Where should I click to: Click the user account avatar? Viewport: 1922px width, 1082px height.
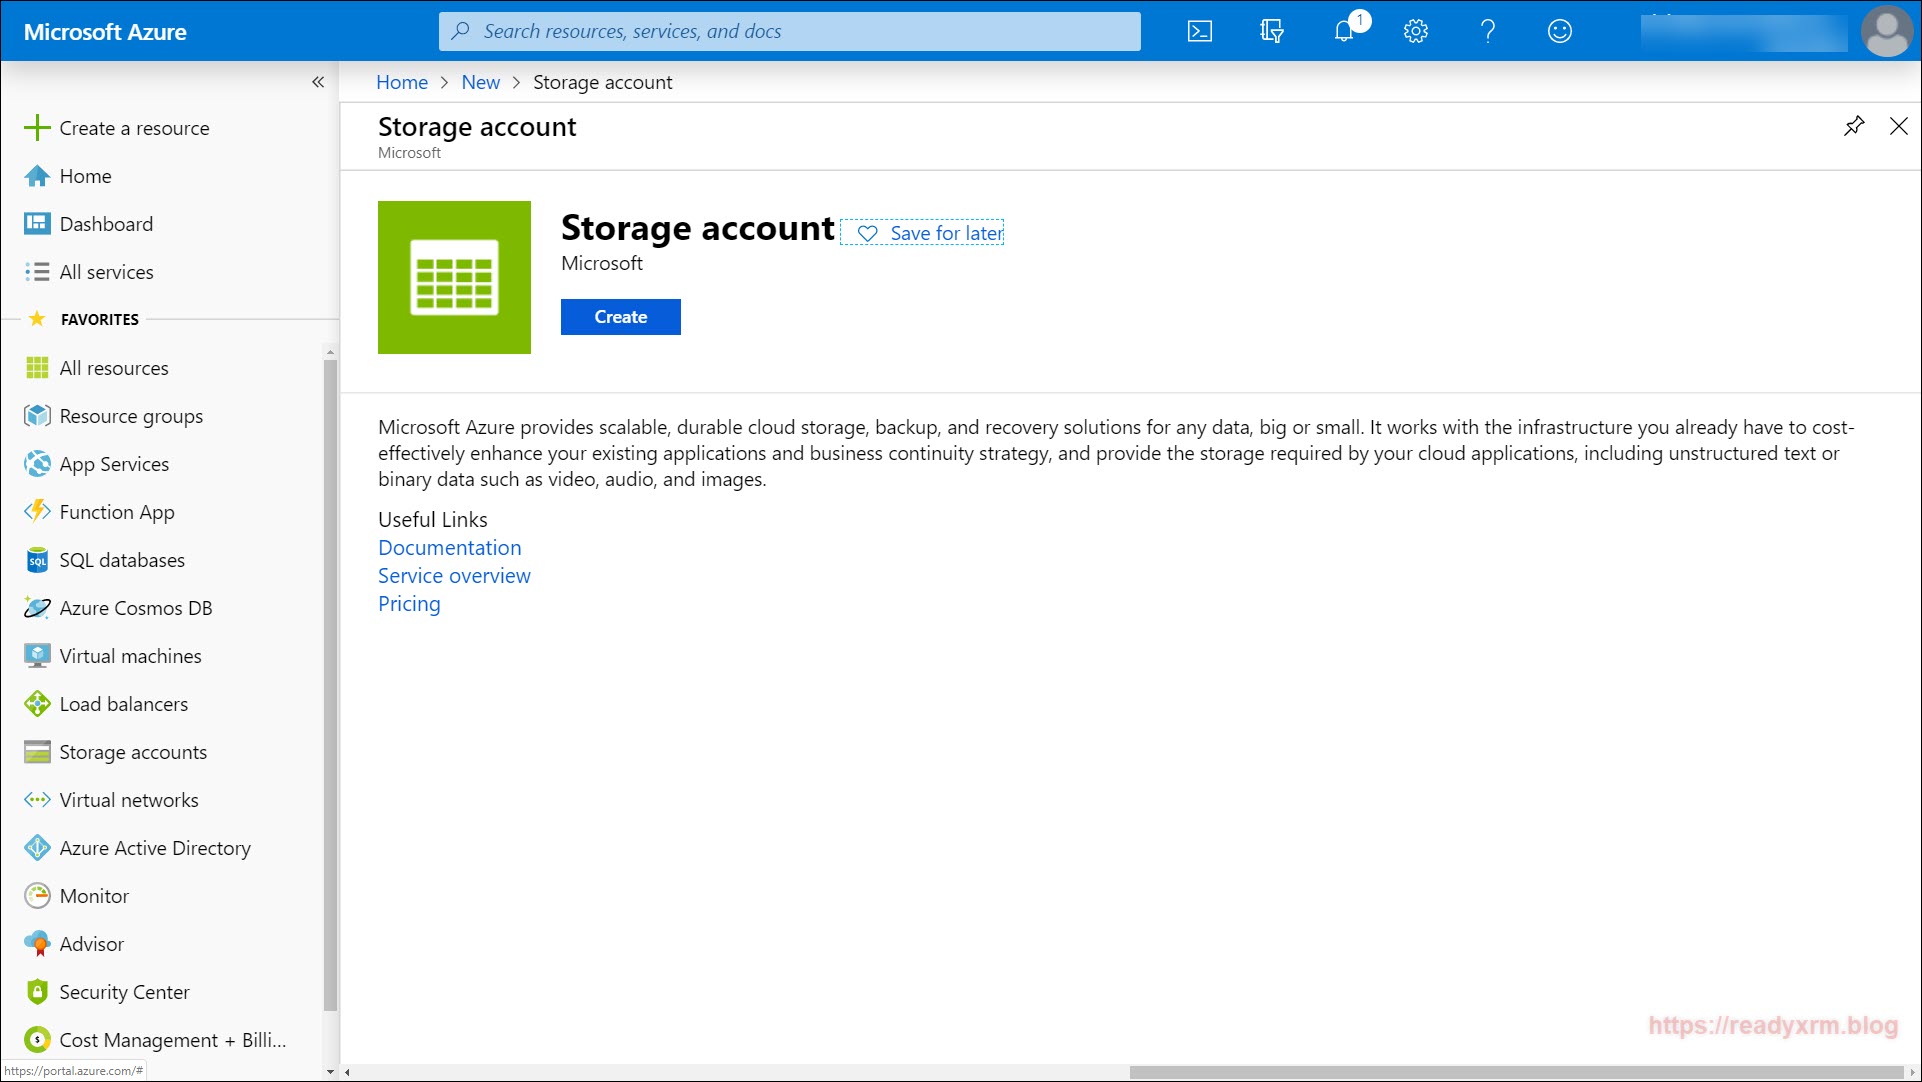[1886, 31]
